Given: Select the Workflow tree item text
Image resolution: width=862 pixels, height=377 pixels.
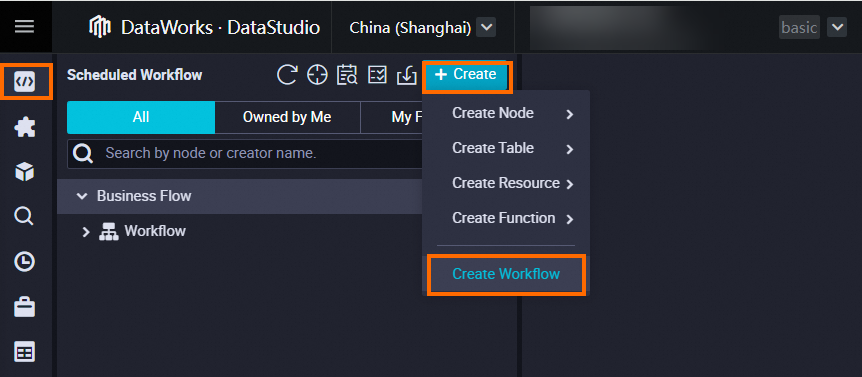Looking at the screenshot, I should [155, 231].
